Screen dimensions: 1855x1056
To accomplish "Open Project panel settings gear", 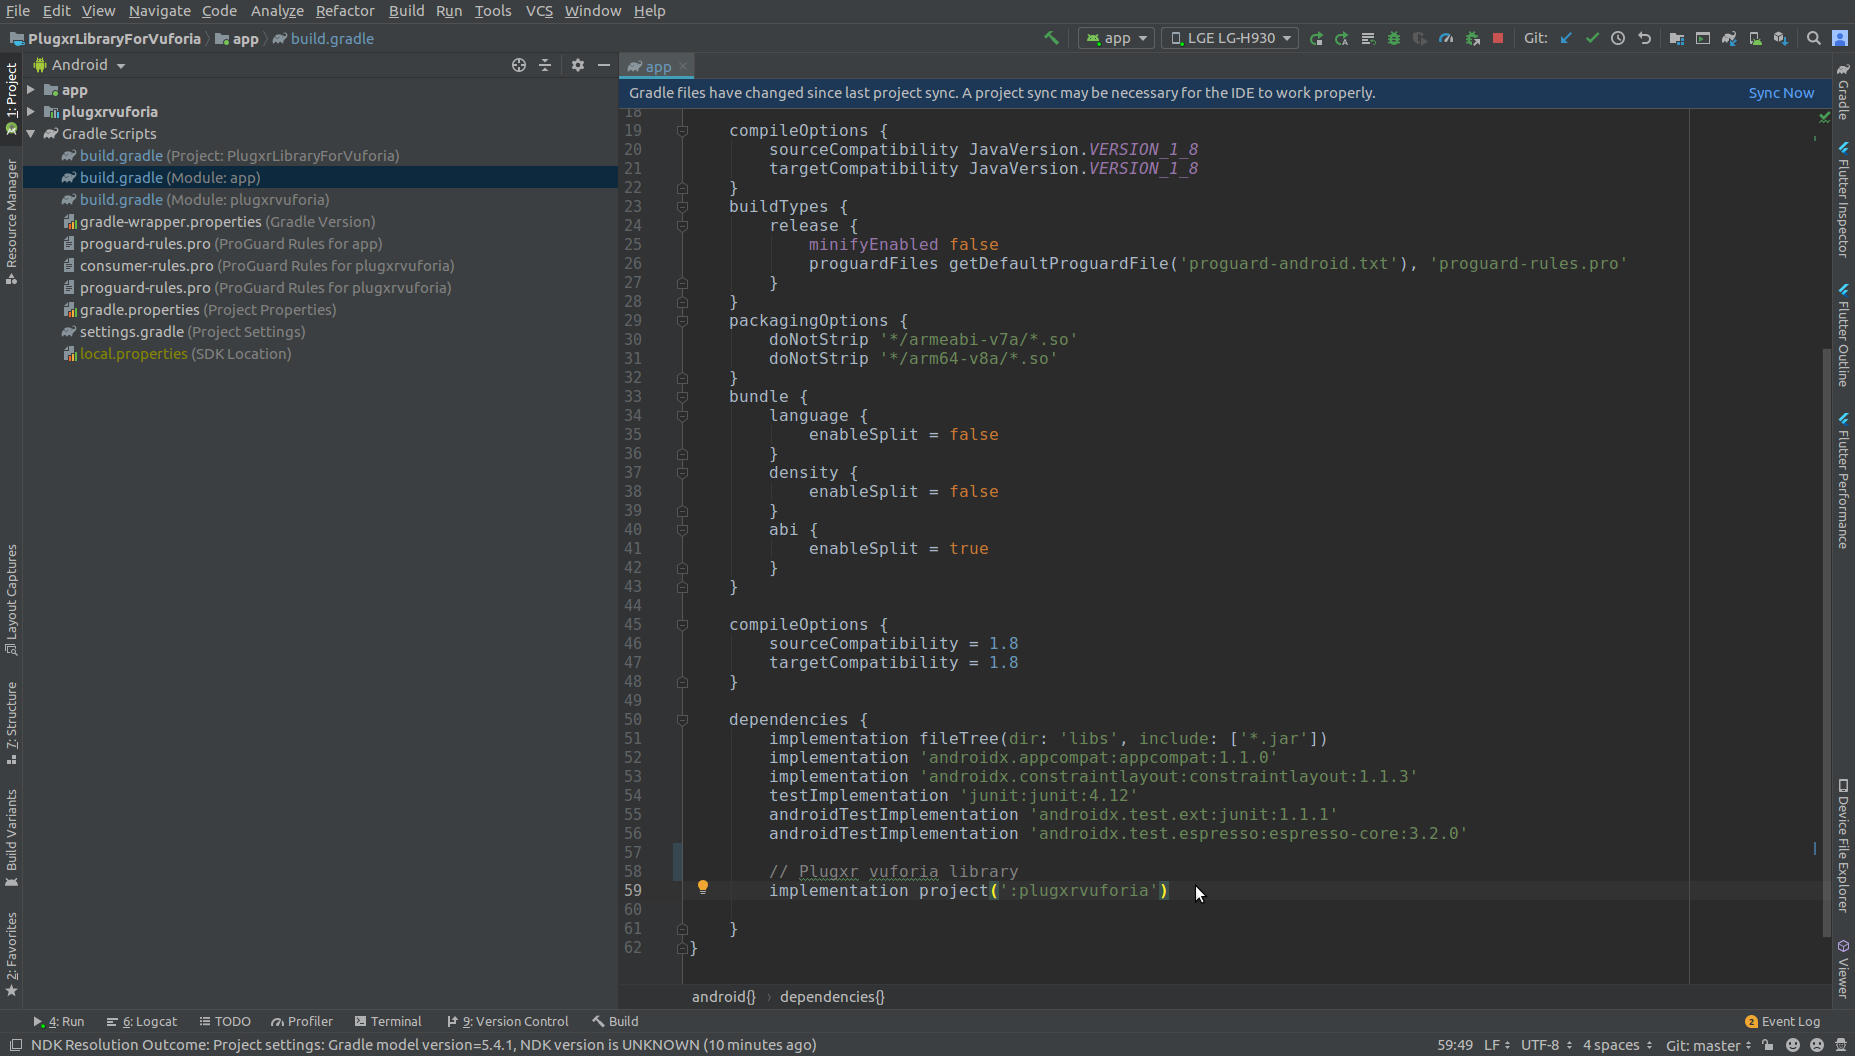I will [578, 65].
